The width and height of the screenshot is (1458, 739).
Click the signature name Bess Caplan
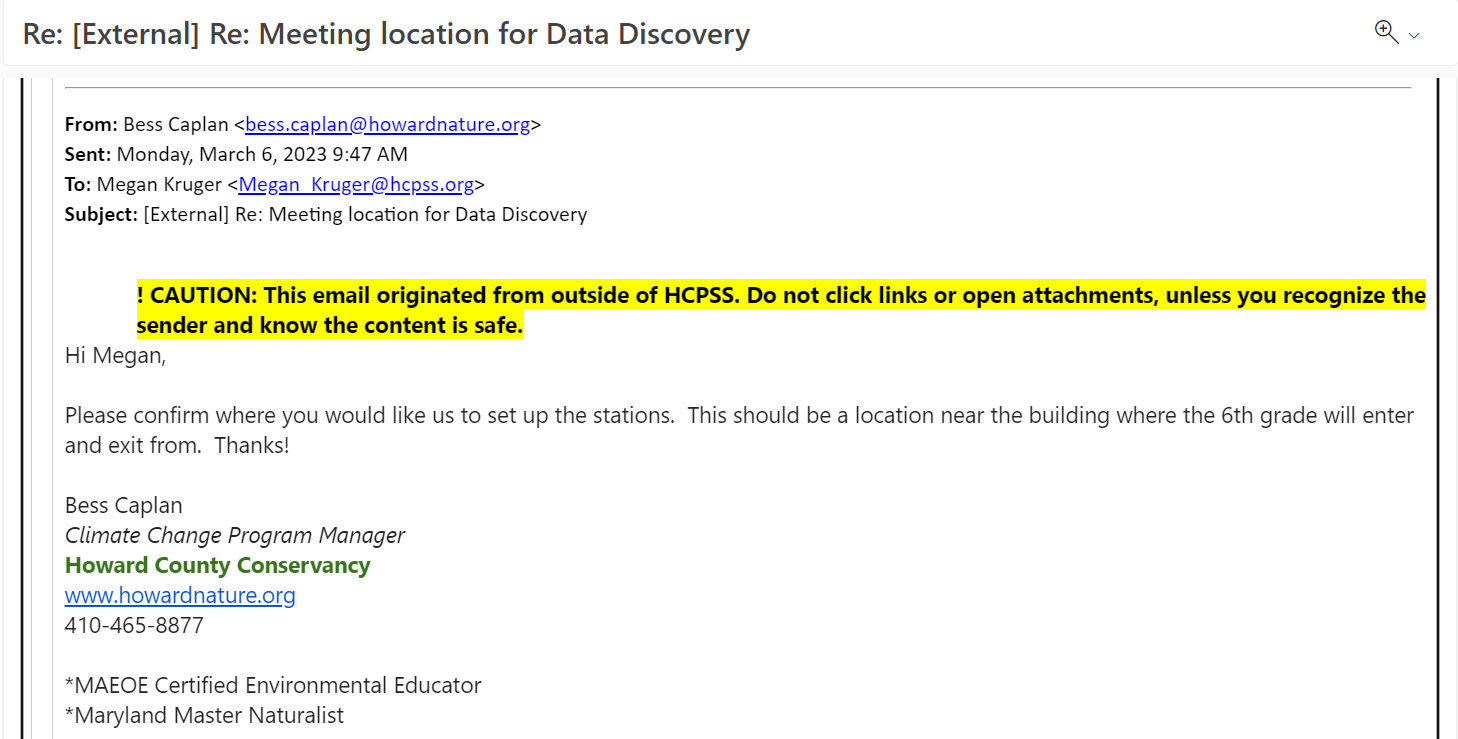[x=124, y=505]
